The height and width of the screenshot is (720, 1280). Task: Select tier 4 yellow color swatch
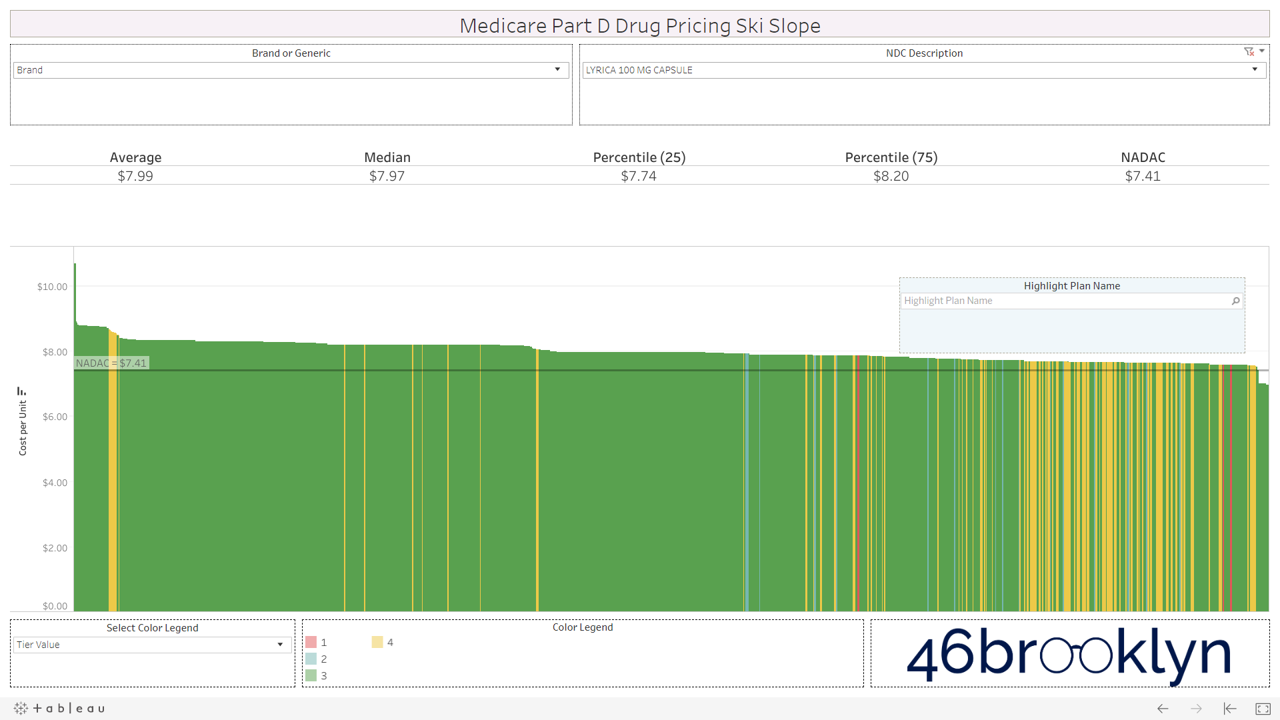click(377, 642)
